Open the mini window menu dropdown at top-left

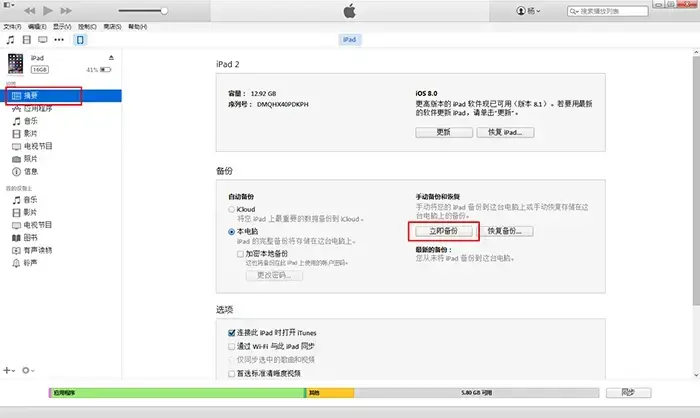9,5
